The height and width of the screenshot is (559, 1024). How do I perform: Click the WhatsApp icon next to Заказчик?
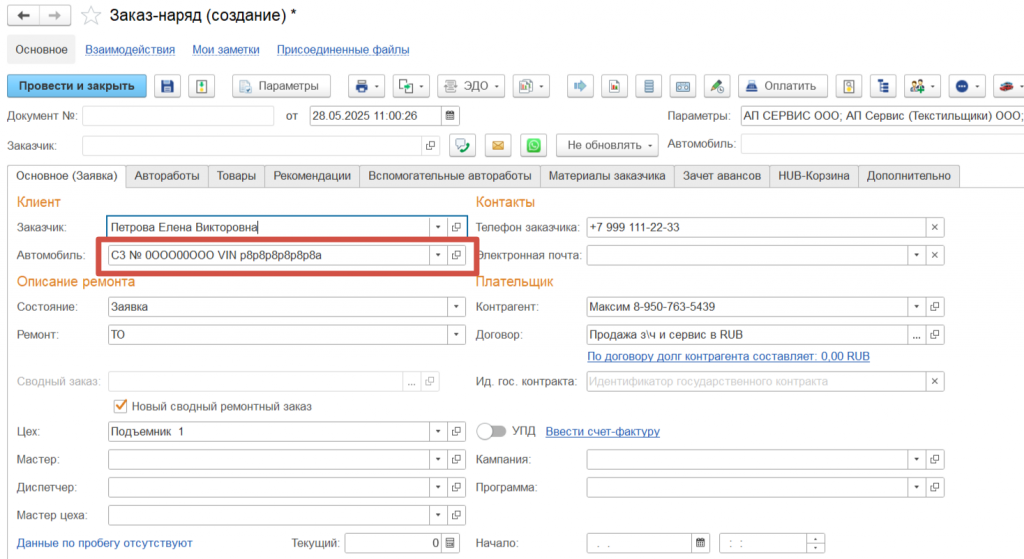(x=535, y=146)
